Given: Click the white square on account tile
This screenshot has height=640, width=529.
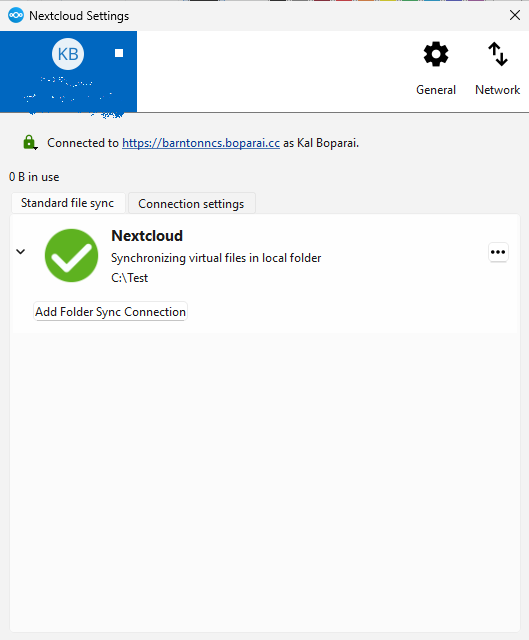Looking at the screenshot, I should coord(119,53).
